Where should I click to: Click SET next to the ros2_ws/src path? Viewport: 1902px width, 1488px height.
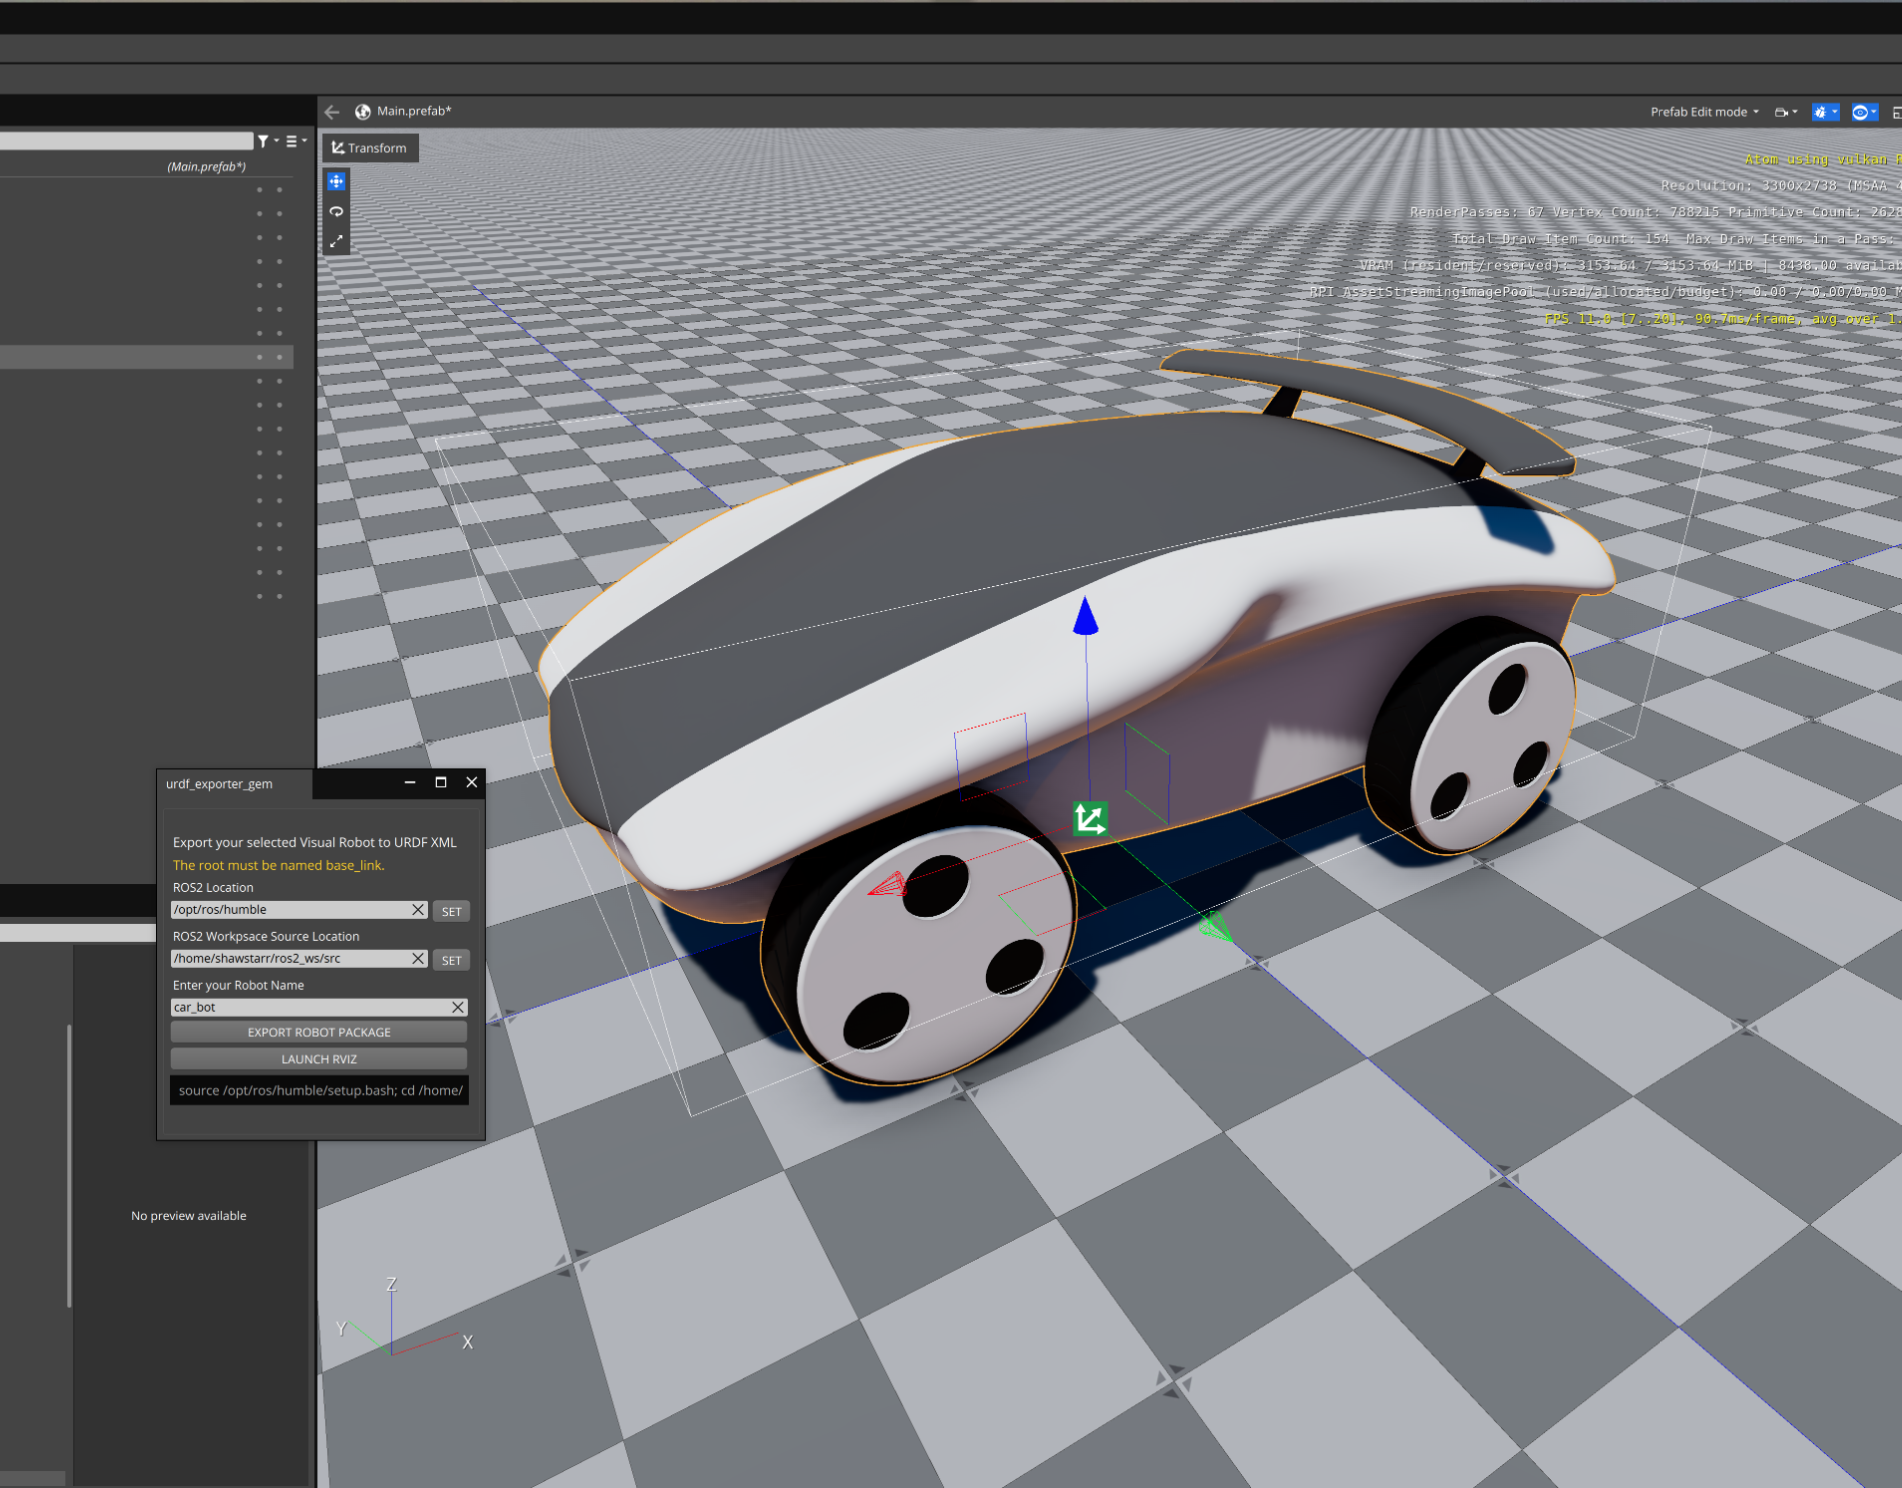tap(452, 960)
